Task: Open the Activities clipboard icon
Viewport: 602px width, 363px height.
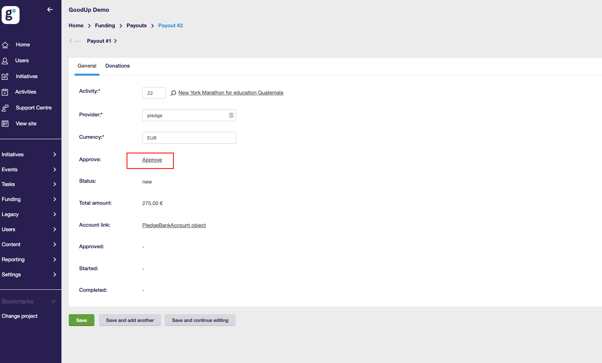Action: (5, 92)
